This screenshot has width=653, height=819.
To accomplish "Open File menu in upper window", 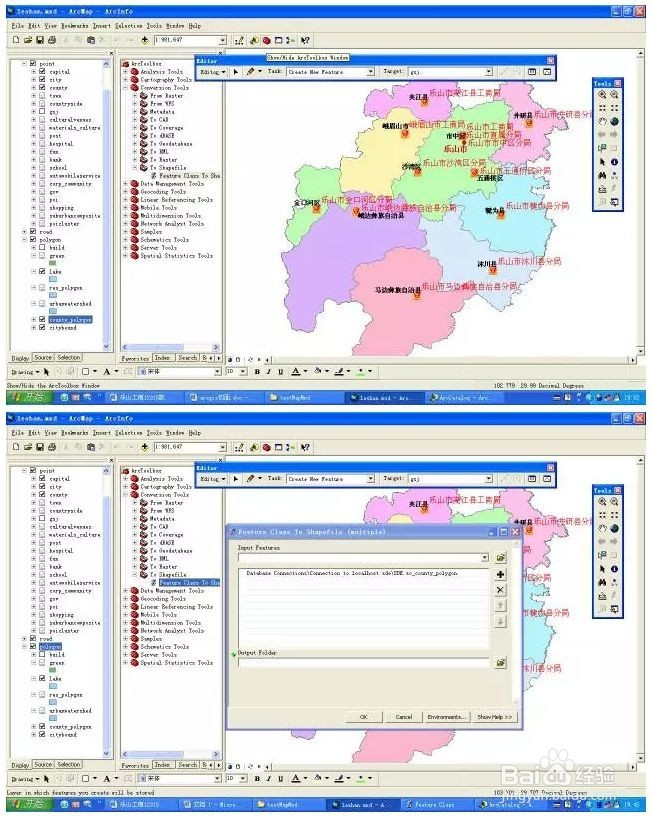I will tap(17, 25).
